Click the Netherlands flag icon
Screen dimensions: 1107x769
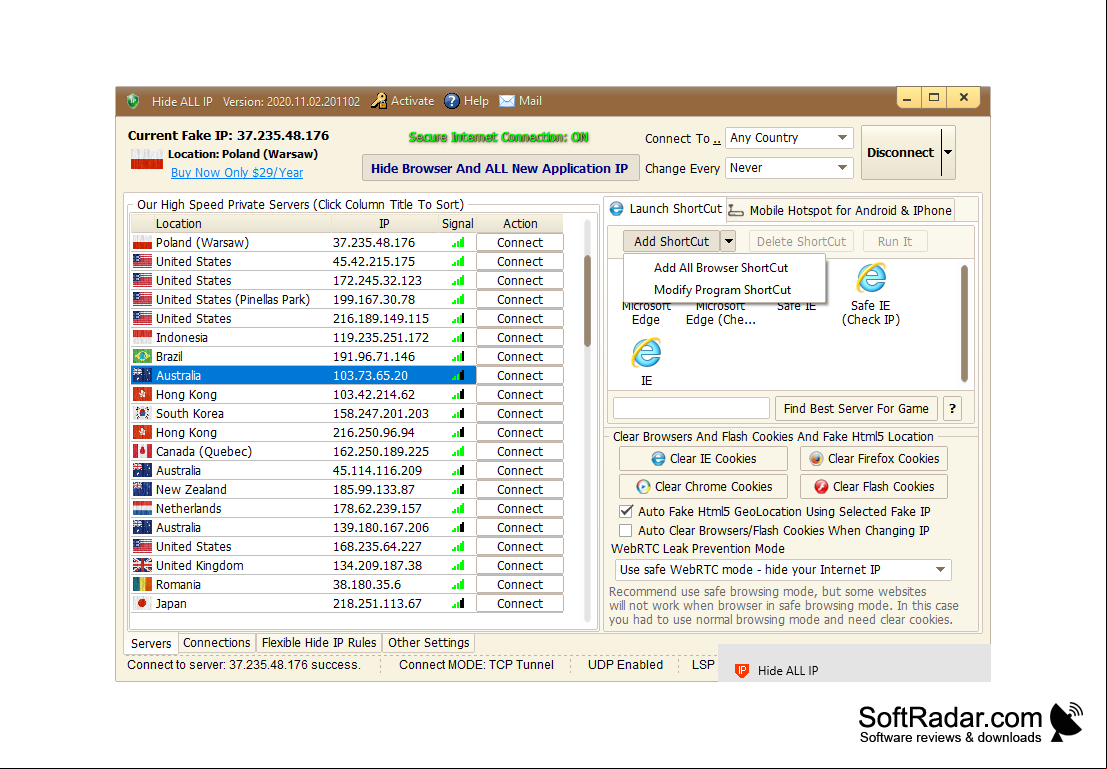pyautogui.click(x=143, y=508)
